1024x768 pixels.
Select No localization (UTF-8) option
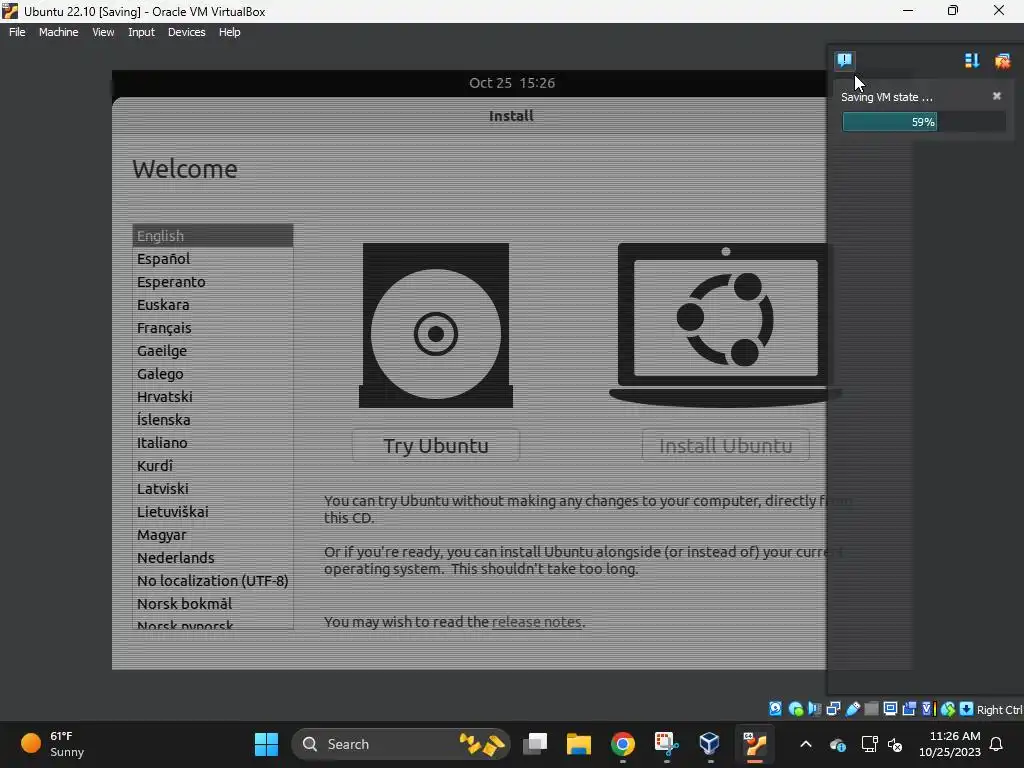tap(213, 581)
